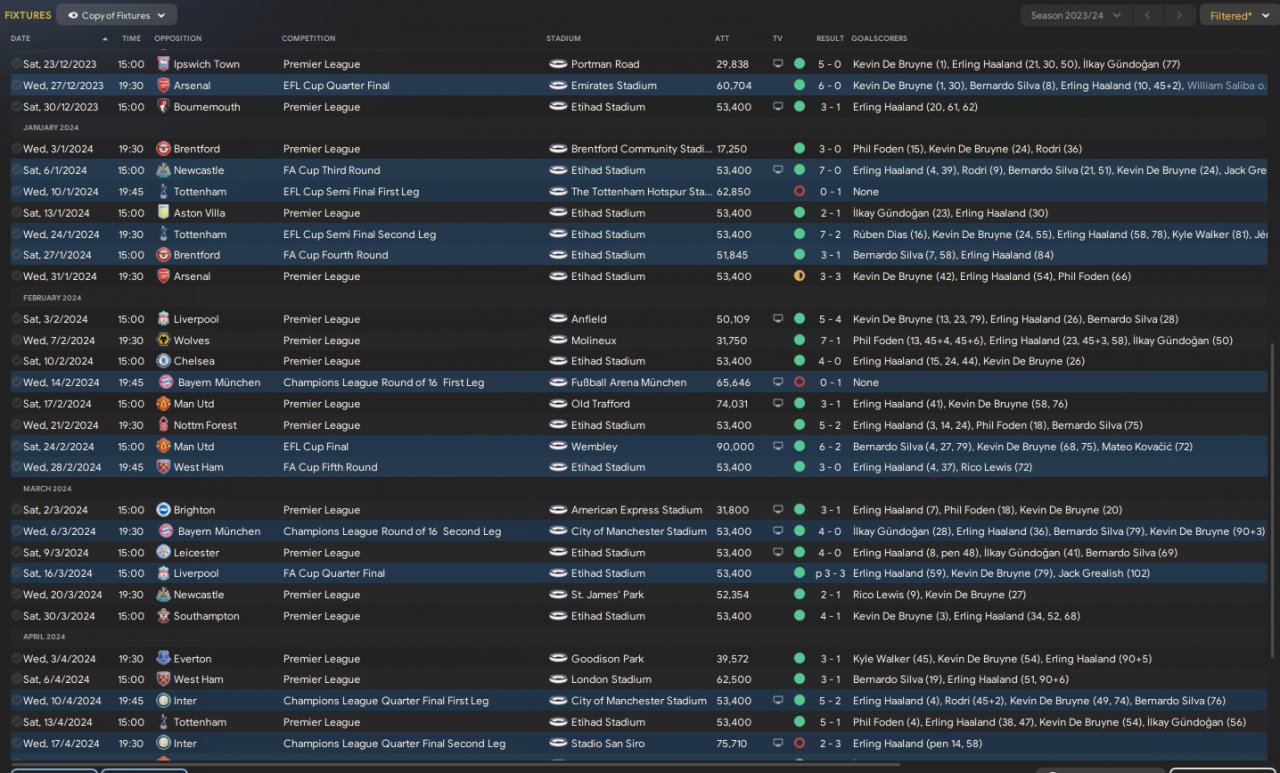
Task: Toggle the check circle beside Wed, 3/4/2024
Action: pyautogui.click(x=16, y=659)
